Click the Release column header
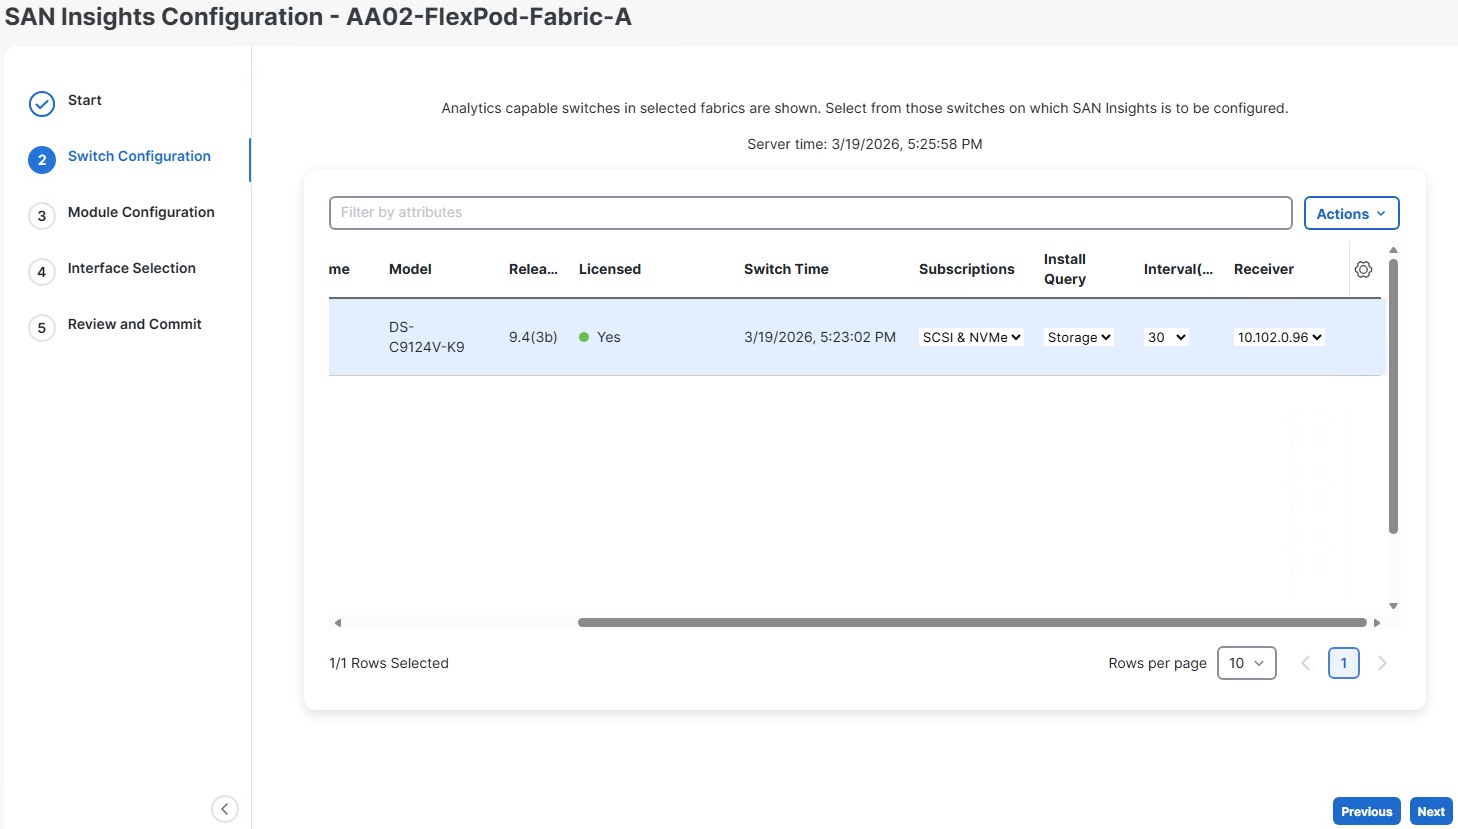The width and height of the screenshot is (1458, 829). pos(533,269)
